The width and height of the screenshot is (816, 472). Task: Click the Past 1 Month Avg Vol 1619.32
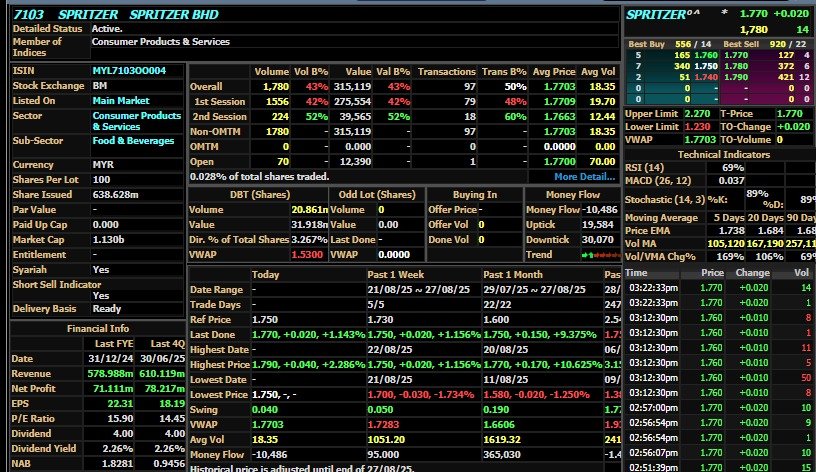502,440
